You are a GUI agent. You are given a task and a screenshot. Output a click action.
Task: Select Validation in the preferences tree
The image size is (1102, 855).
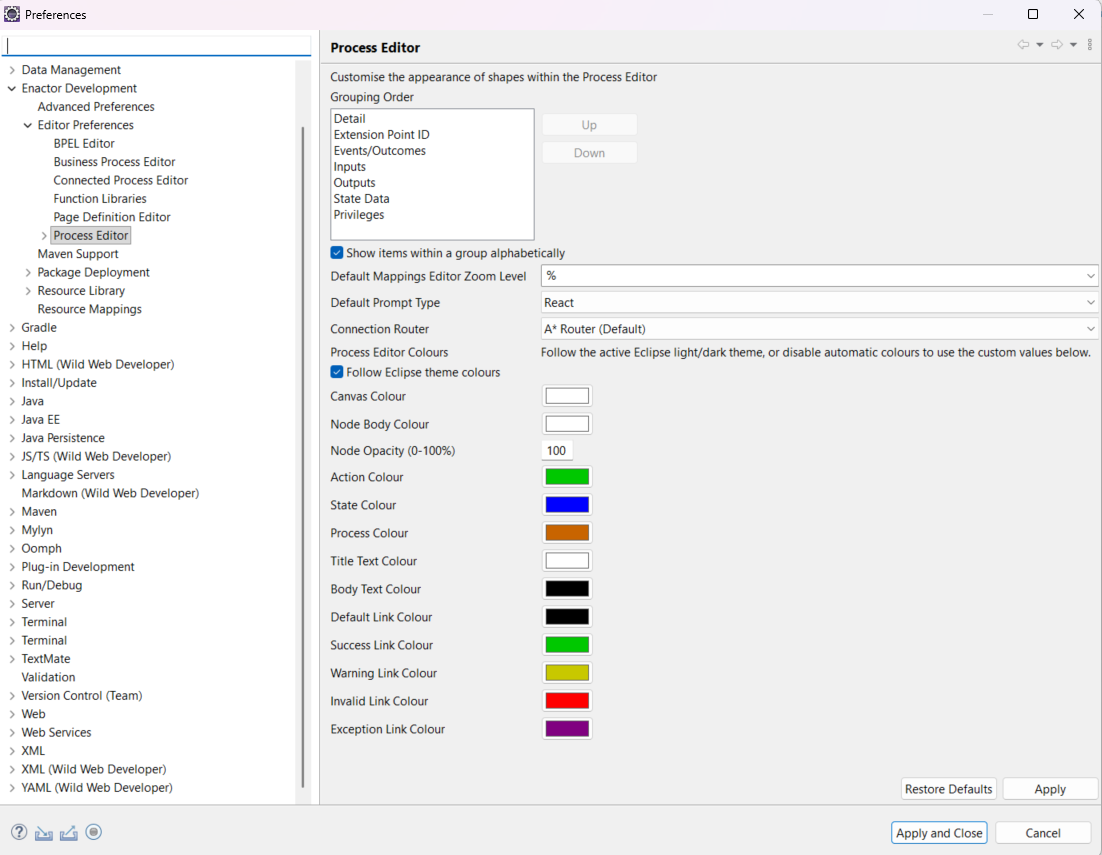click(x=48, y=677)
